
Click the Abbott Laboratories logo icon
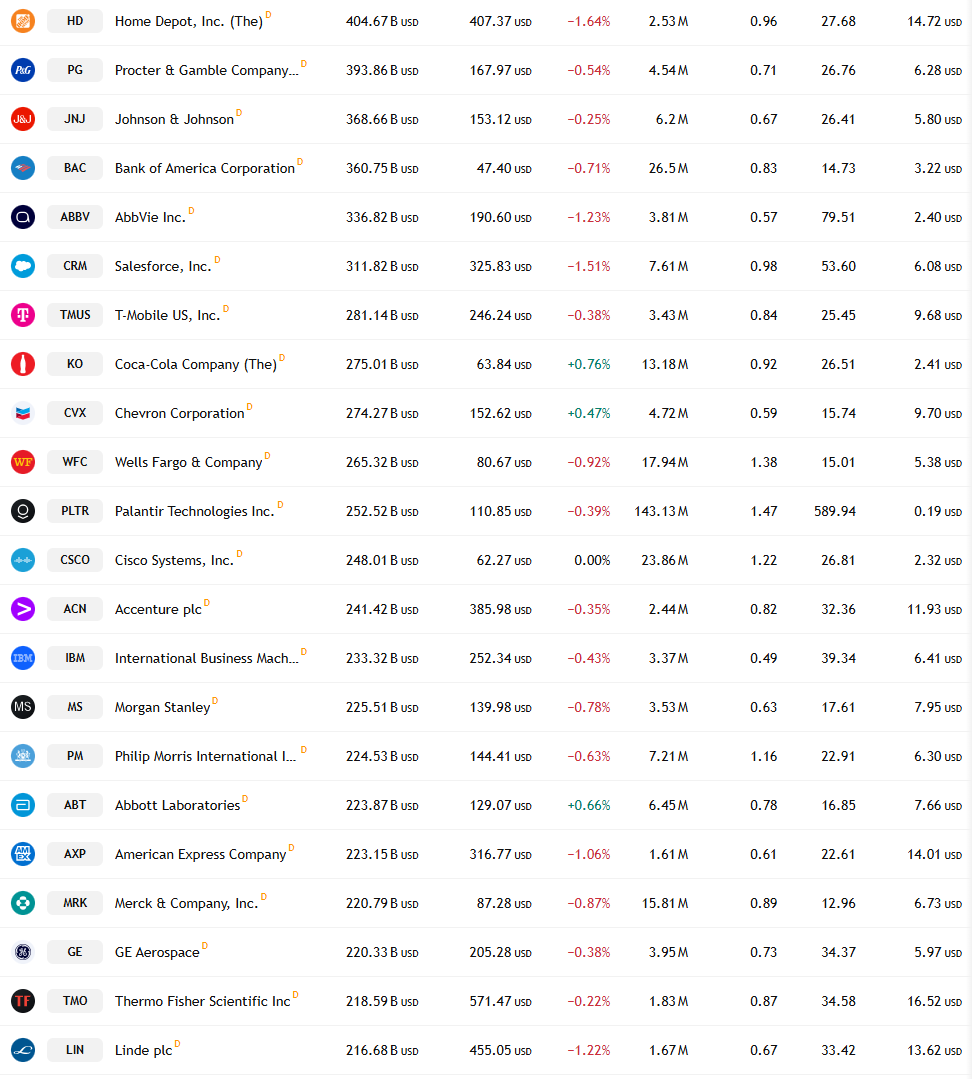tap(23, 805)
